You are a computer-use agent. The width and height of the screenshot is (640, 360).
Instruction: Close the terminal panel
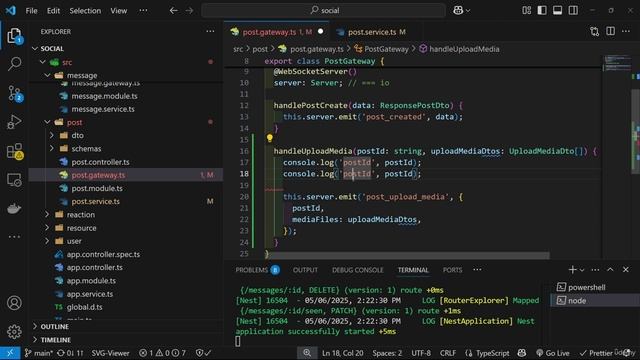pos(626,270)
